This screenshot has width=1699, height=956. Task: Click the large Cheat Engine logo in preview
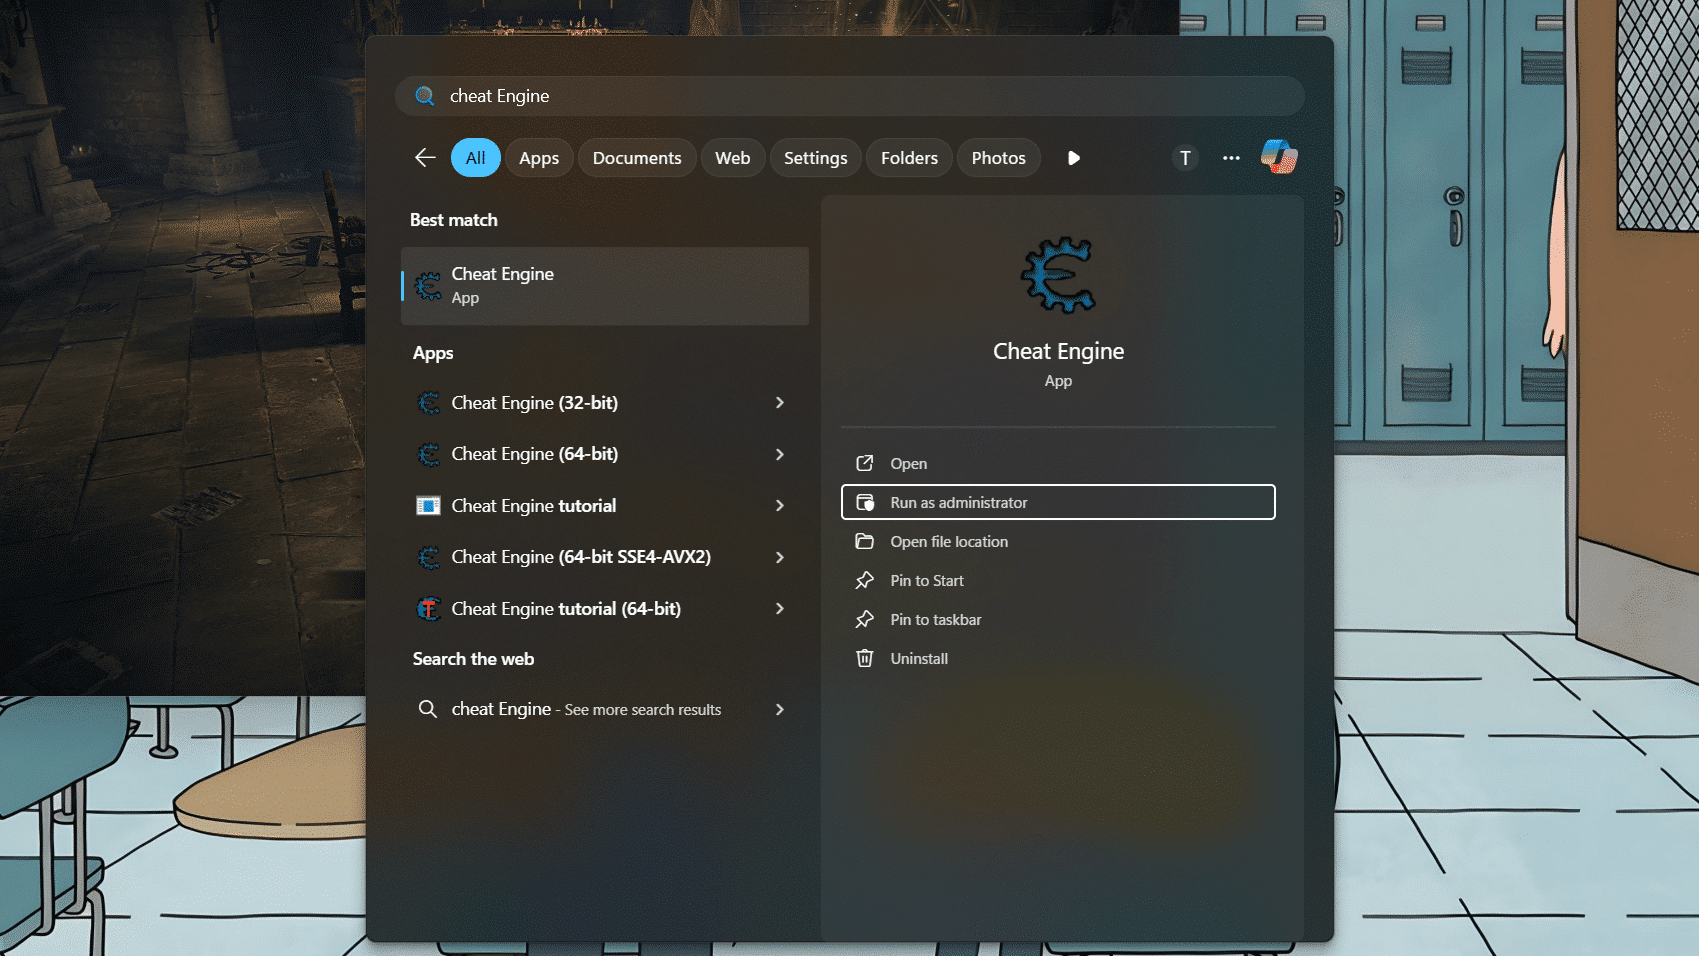[1058, 275]
